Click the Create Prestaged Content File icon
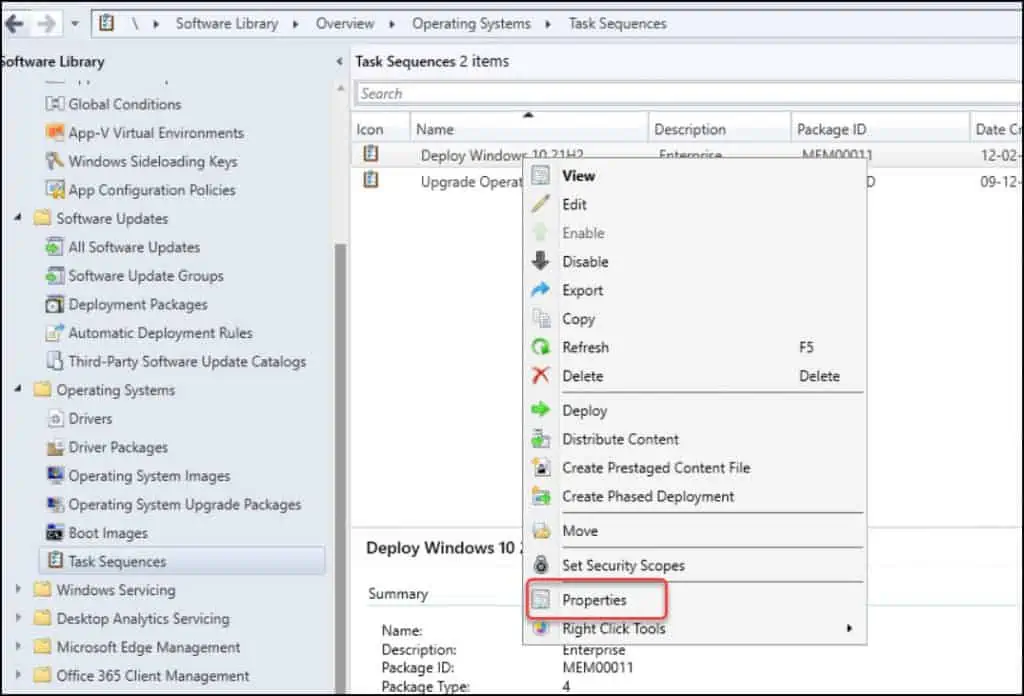Image resolution: width=1024 pixels, height=696 pixels. point(541,467)
